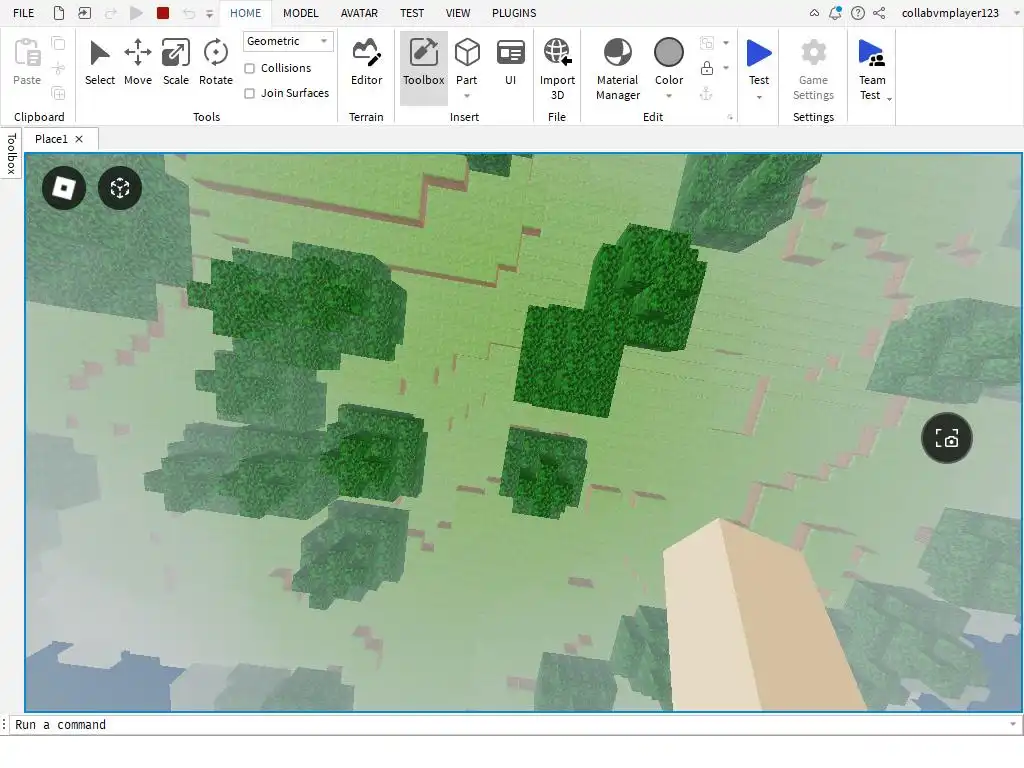Switch to the MODEL ribbon tab
The width and height of the screenshot is (1024, 768).
300,13
